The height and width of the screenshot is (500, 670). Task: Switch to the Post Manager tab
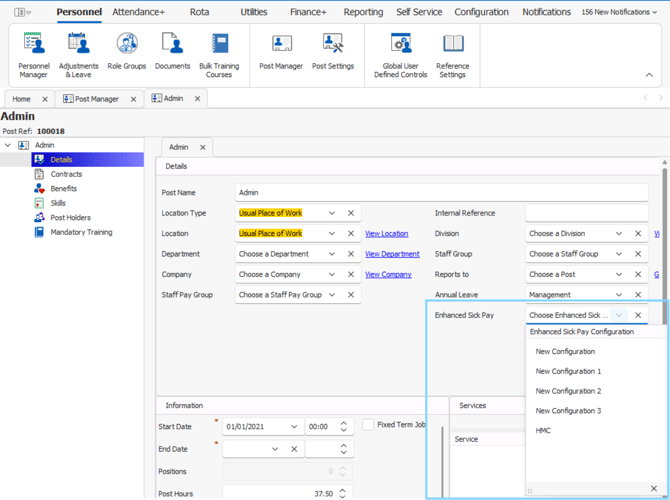coord(96,99)
